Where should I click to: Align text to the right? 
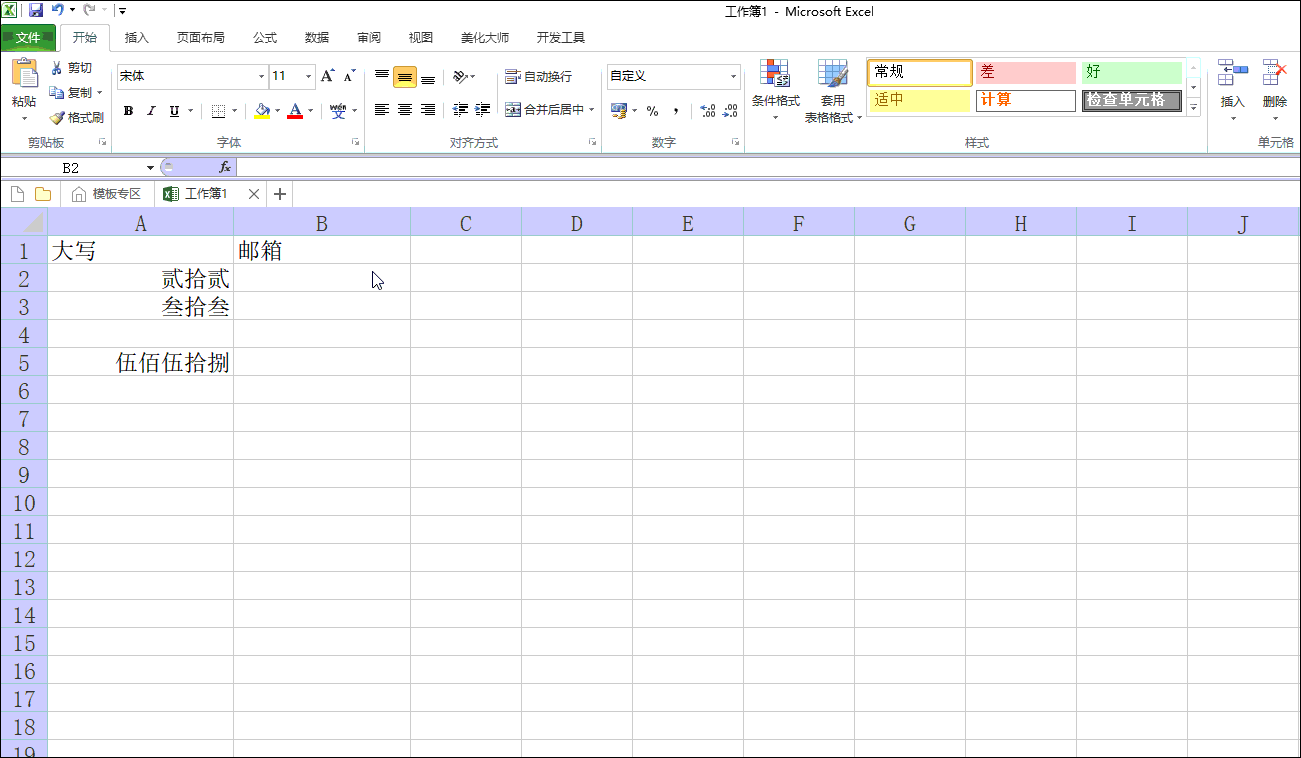(x=428, y=110)
